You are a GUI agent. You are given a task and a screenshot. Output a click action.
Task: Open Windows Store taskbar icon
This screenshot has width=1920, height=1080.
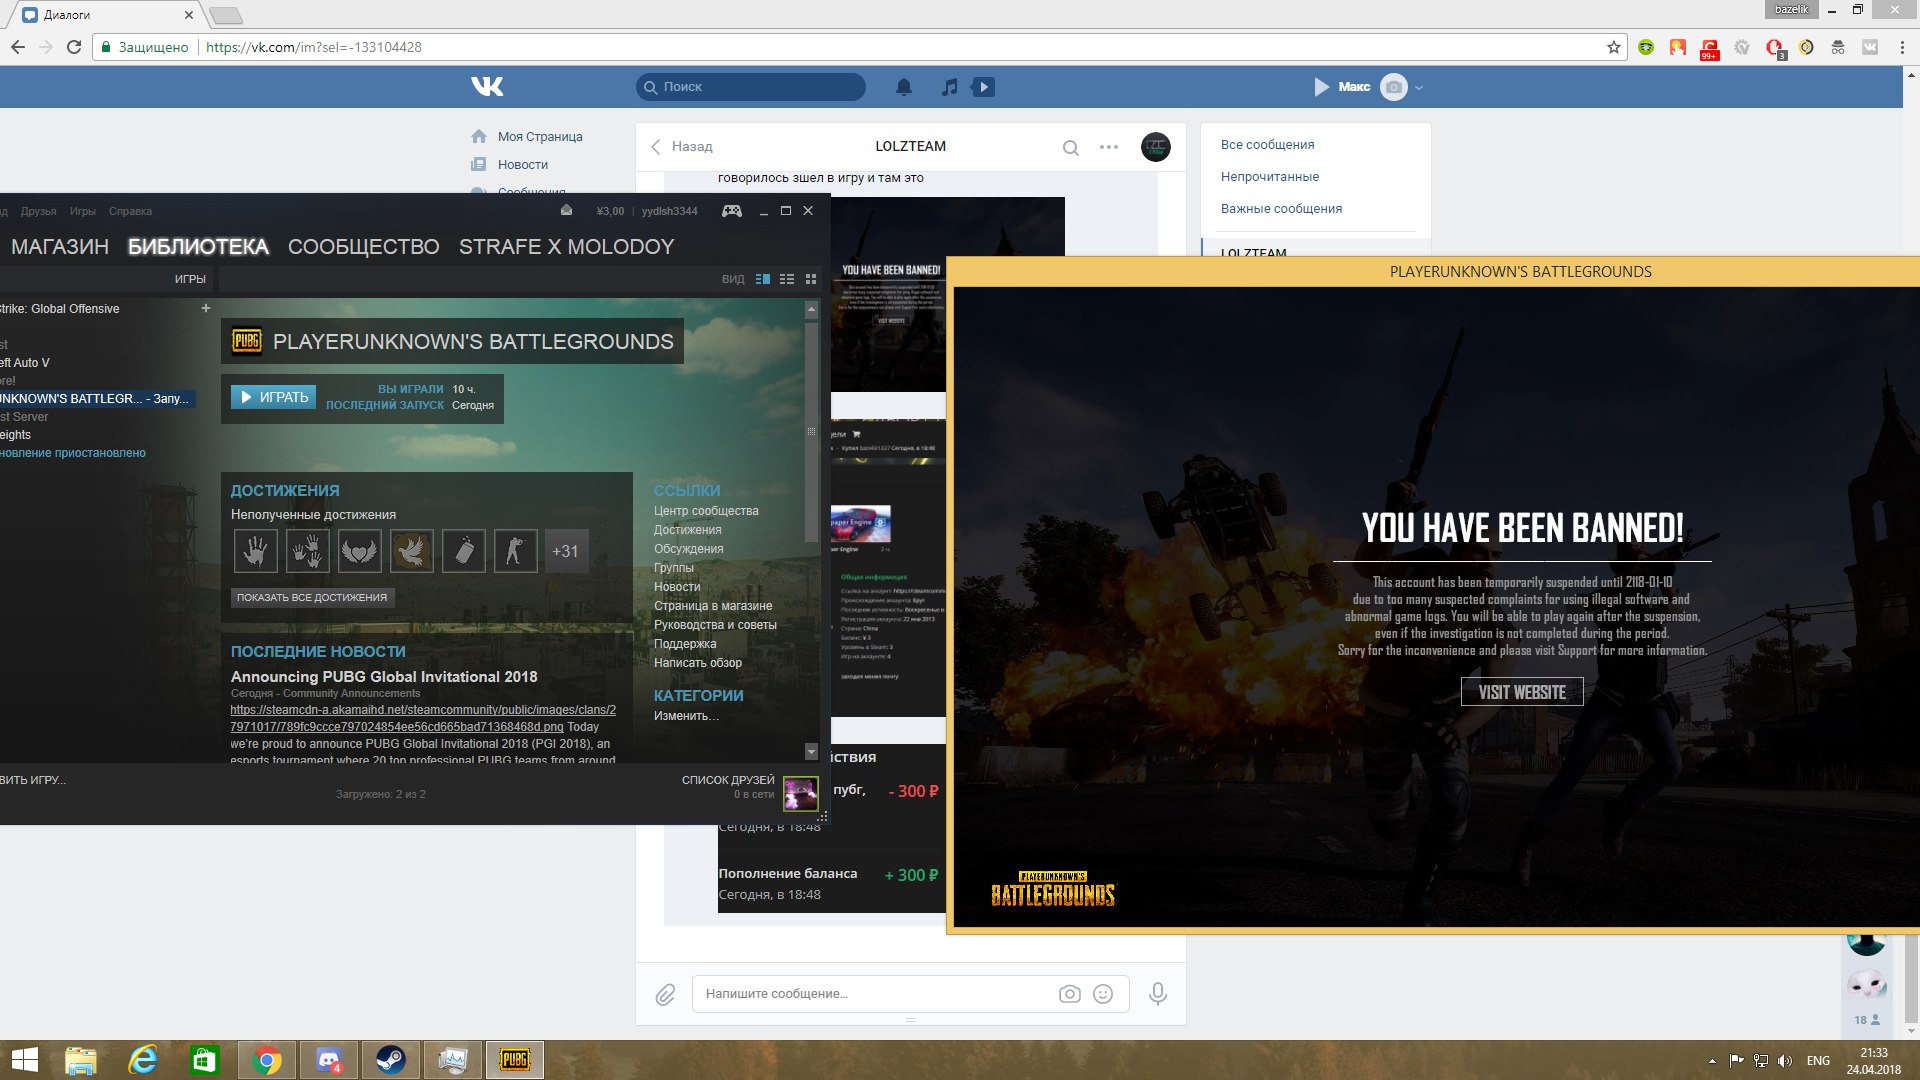(205, 1060)
